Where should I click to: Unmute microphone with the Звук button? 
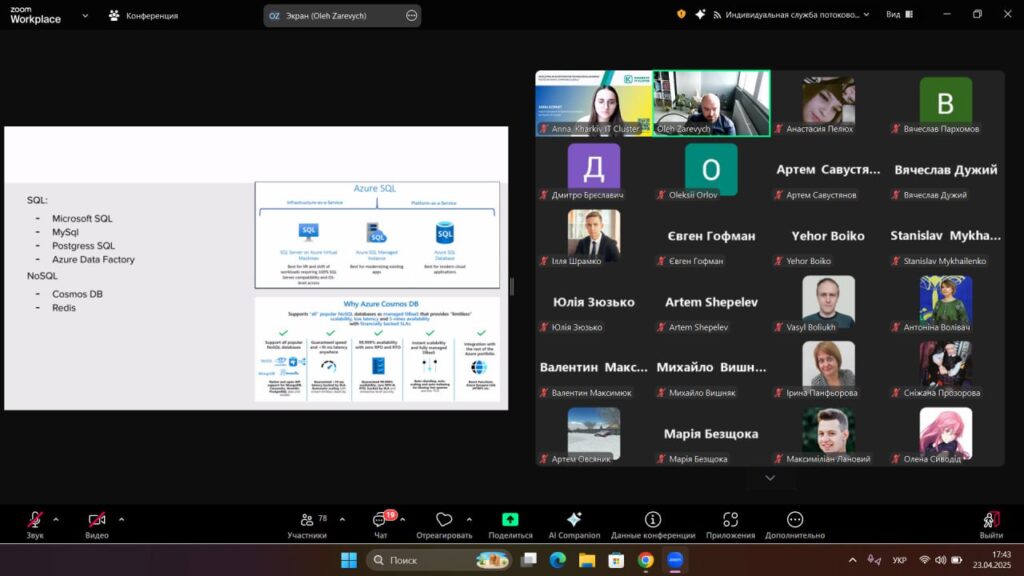coord(35,524)
